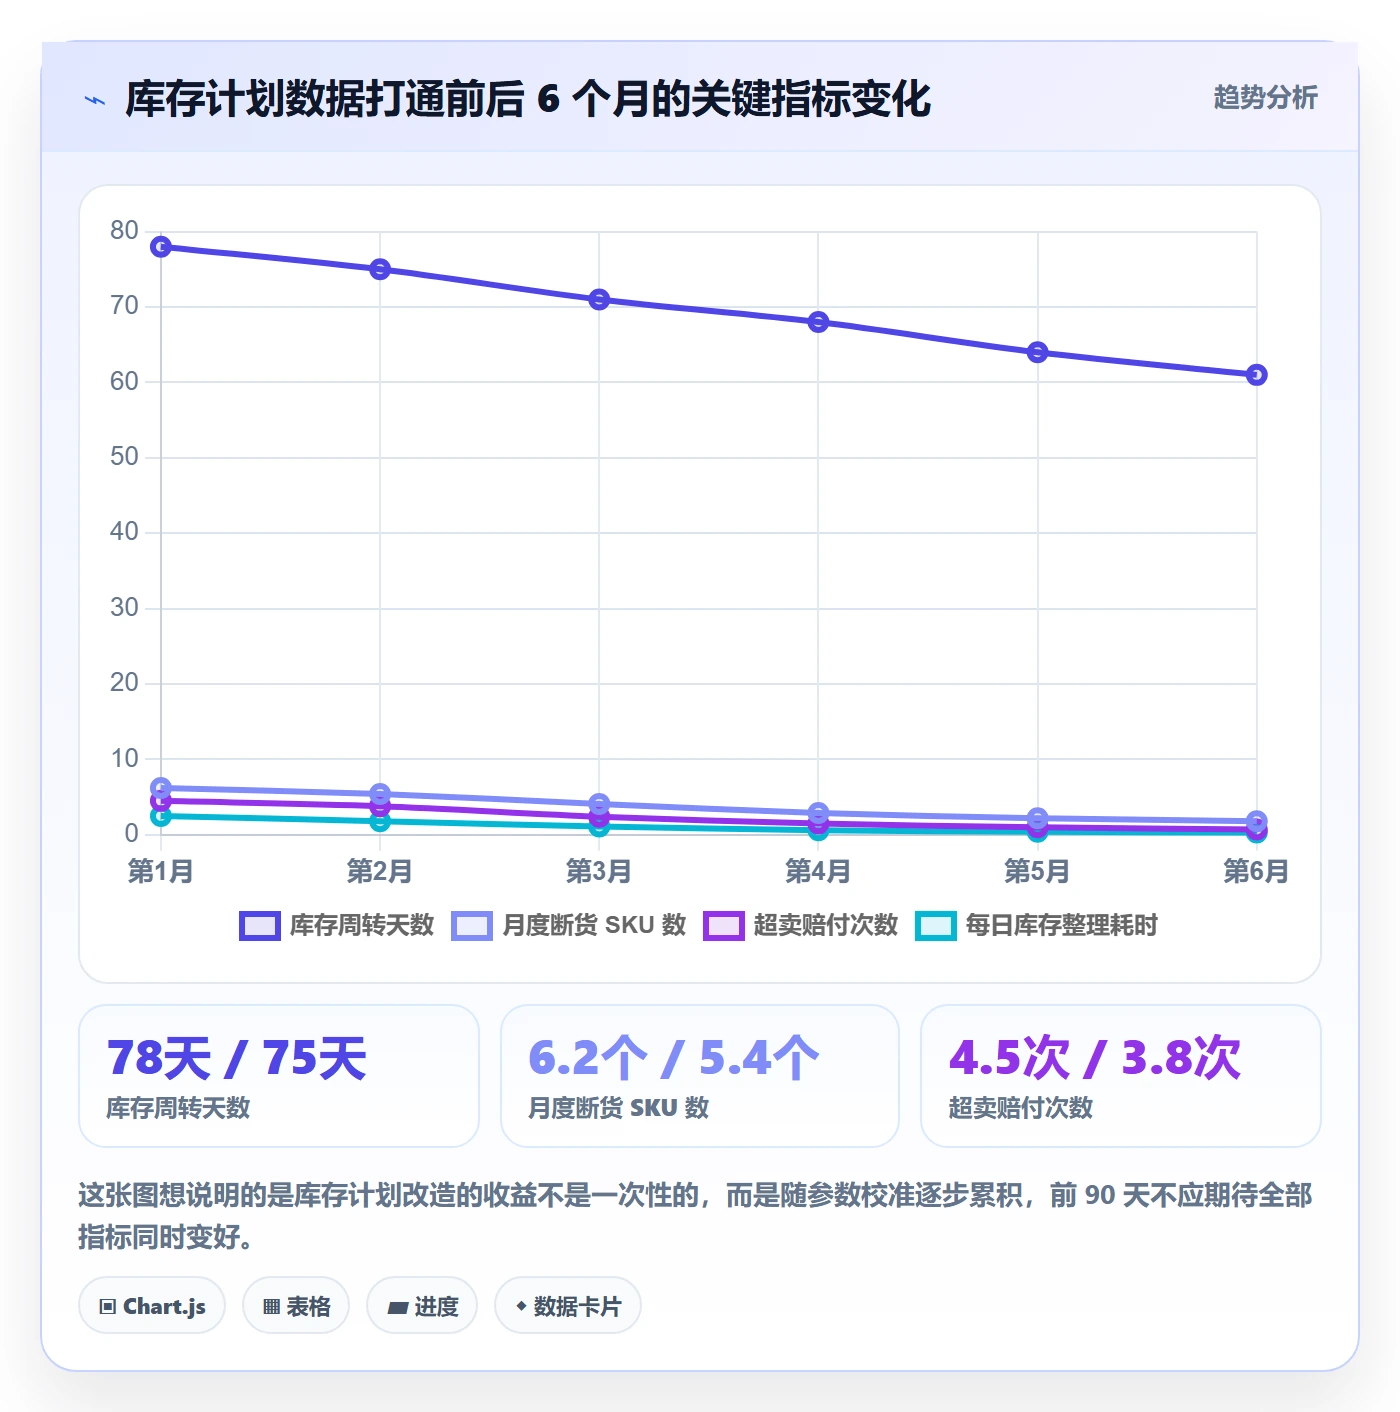This screenshot has width=1400, height=1412.
Task: Click the 月度断货 SKU 数 caption in the stat card
Action: point(619,1108)
